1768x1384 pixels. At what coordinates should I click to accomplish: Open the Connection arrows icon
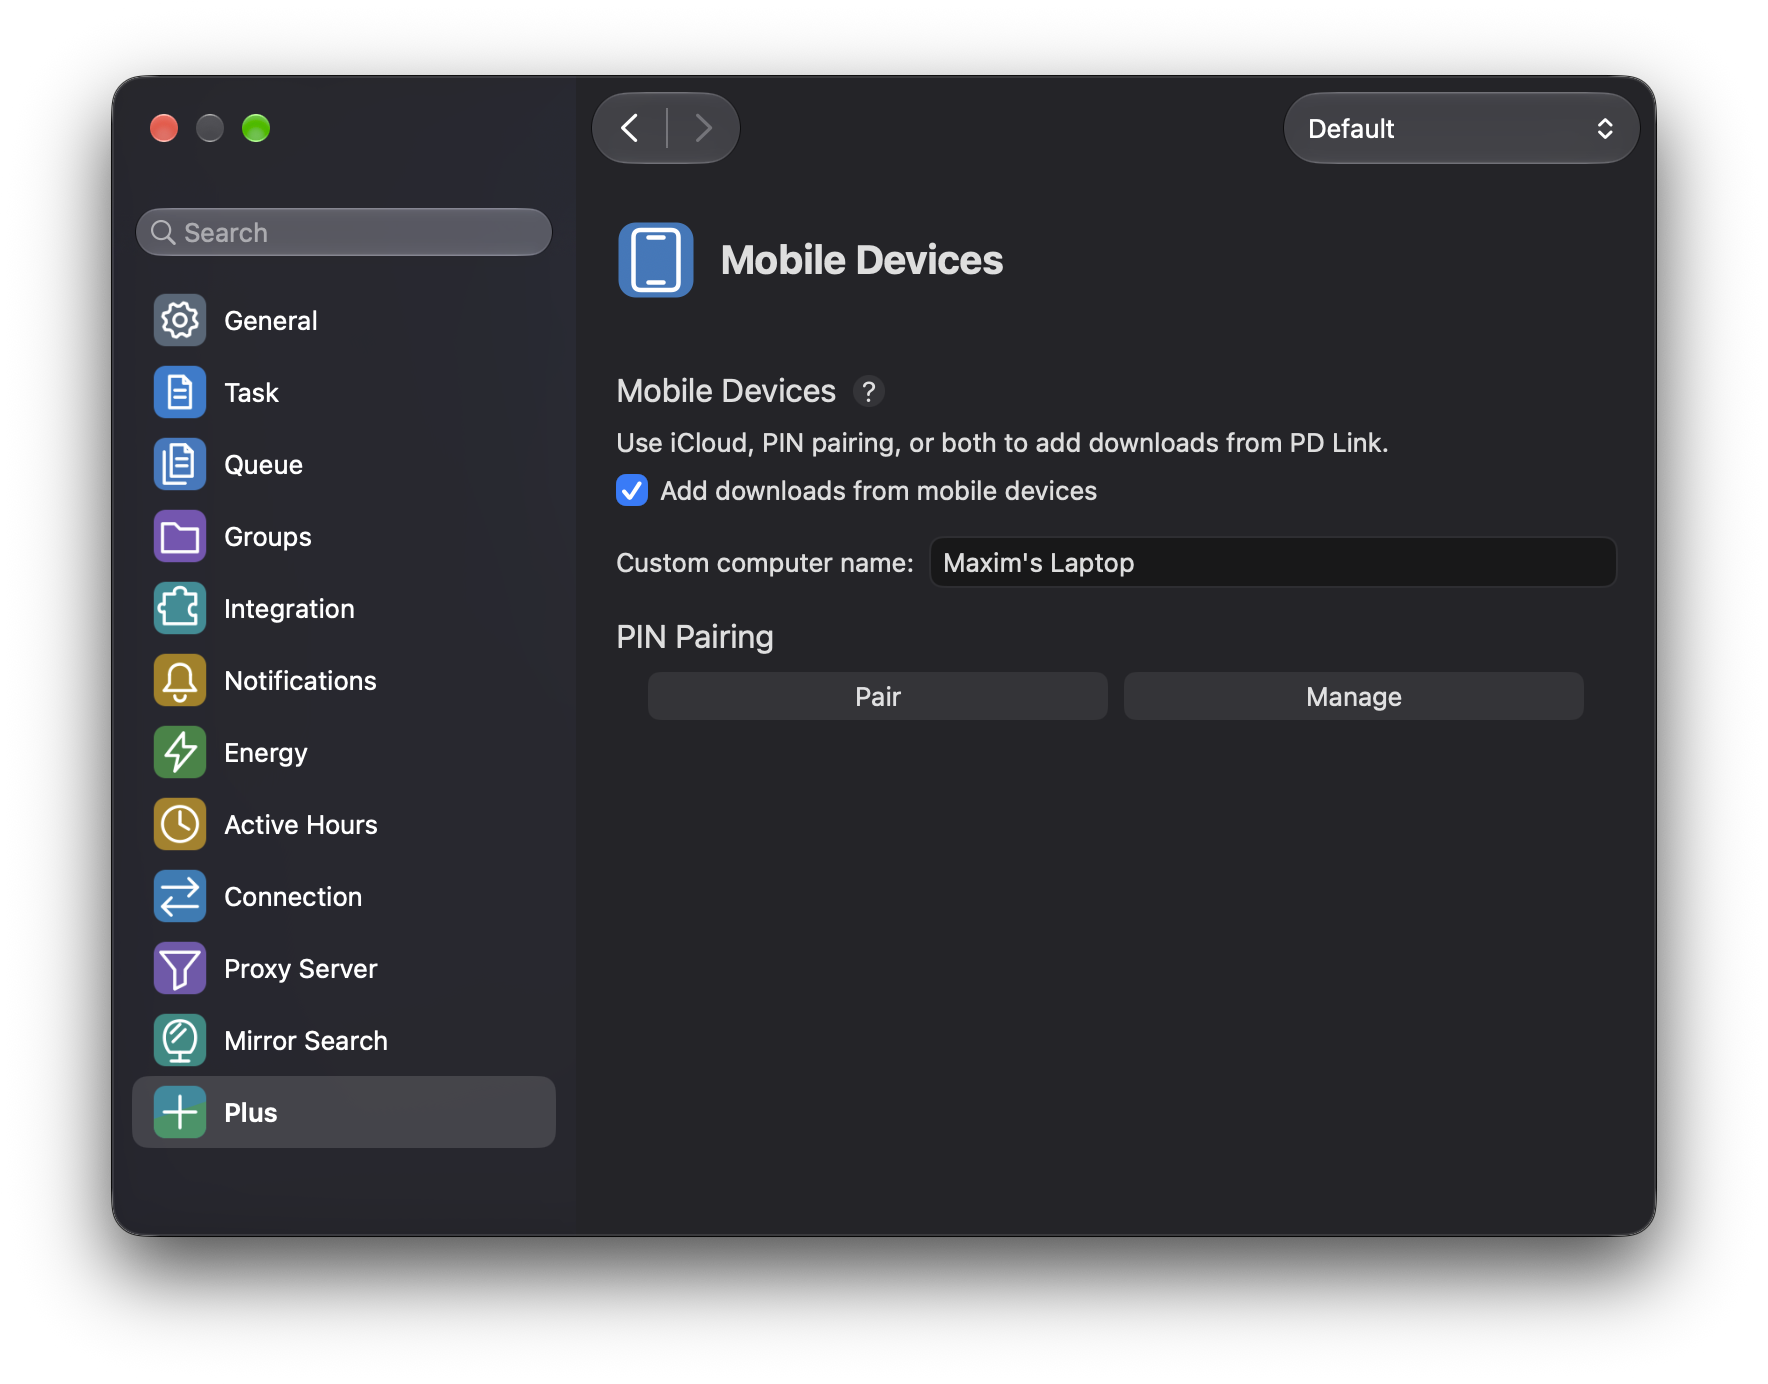pos(180,896)
